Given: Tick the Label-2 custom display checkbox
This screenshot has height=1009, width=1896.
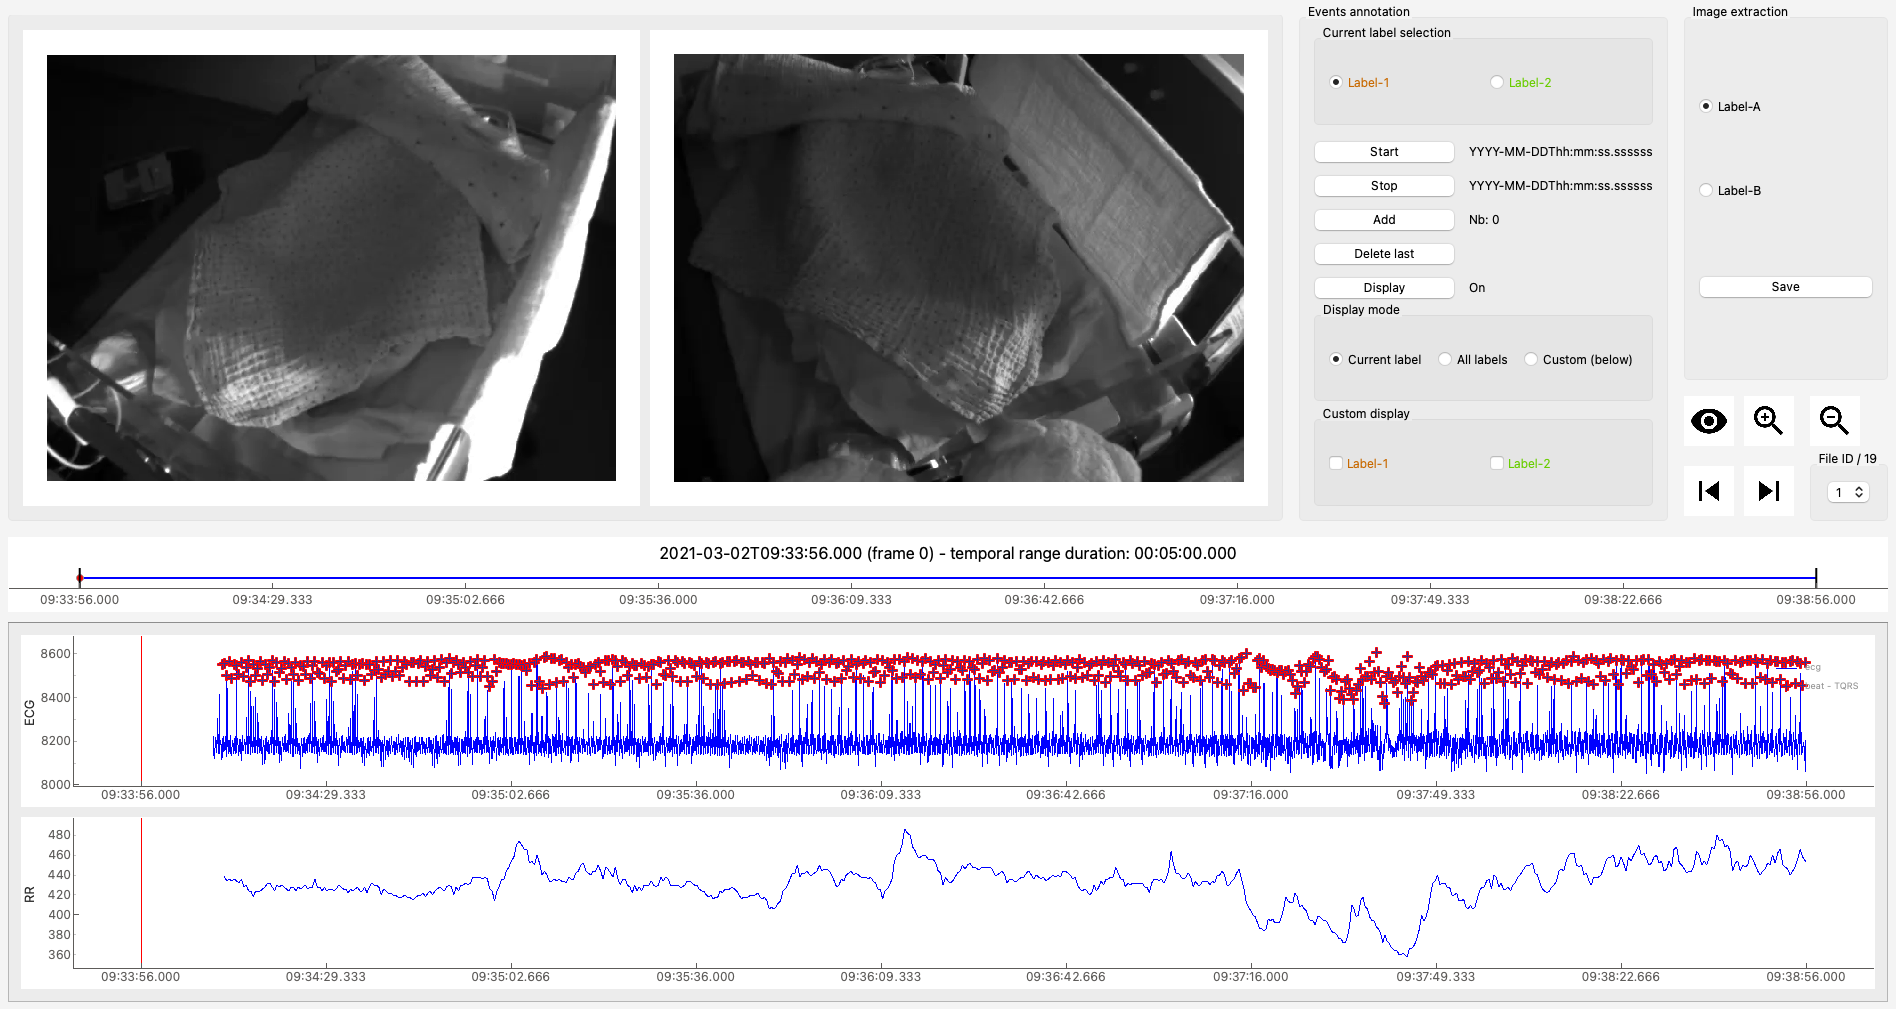Looking at the screenshot, I should [1497, 463].
